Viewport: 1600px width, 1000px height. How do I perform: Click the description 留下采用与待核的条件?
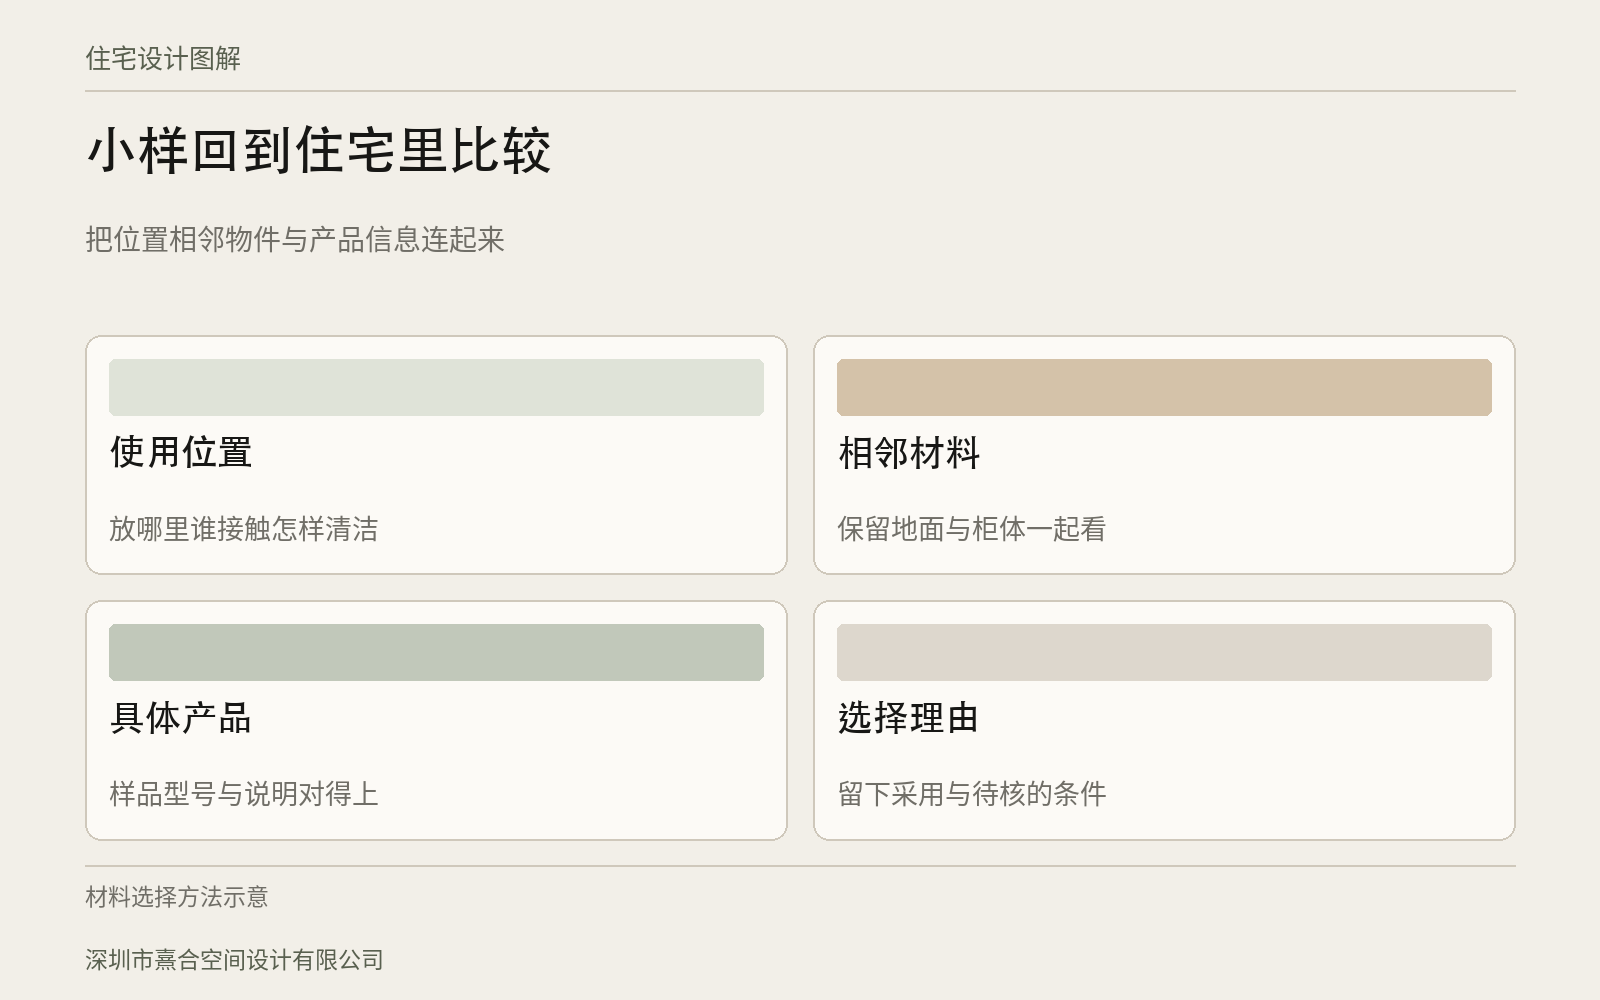(x=972, y=794)
